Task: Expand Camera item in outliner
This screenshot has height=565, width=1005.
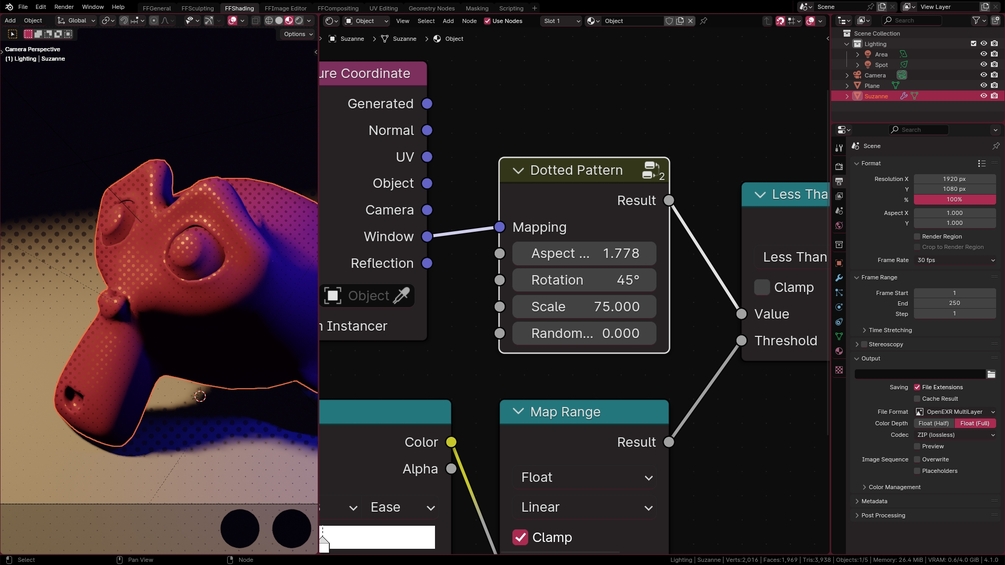Action: pos(847,75)
